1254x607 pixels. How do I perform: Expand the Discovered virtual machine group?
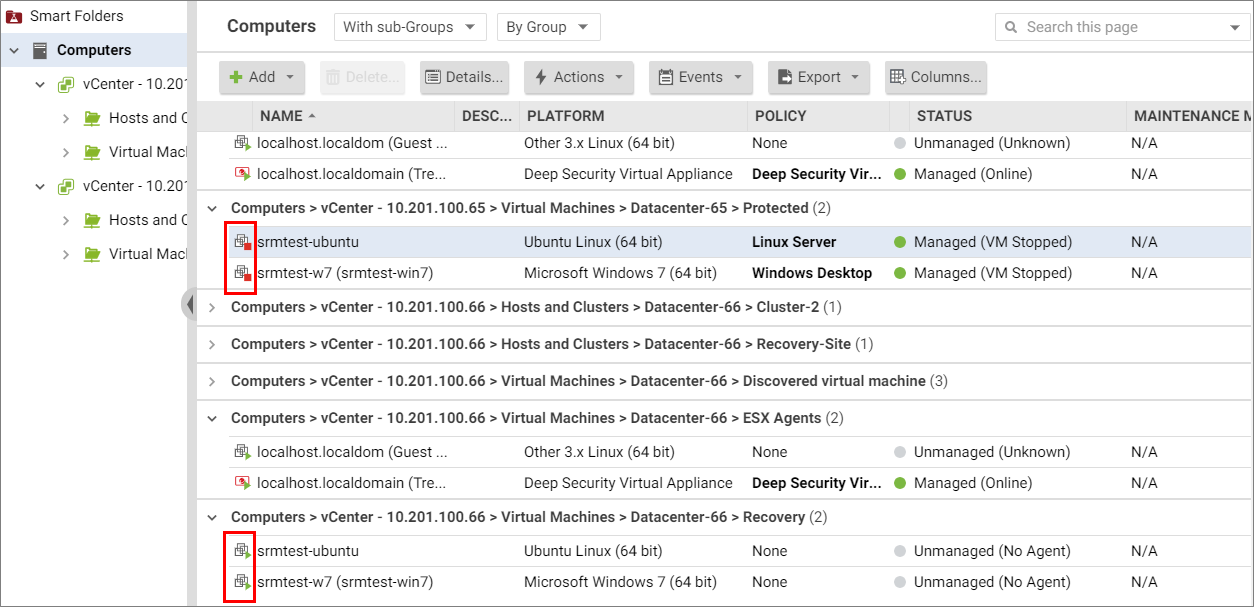212,381
